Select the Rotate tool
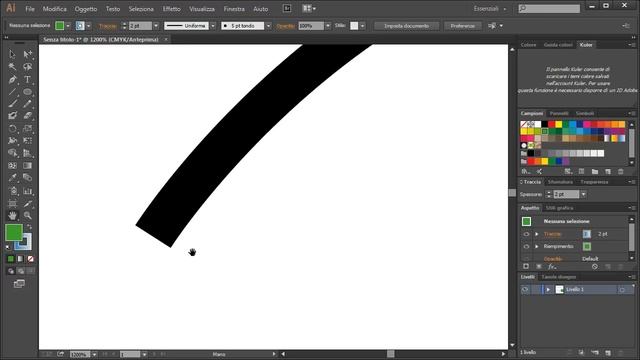Image resolution: width=640 pixels, height=360 pixels. tap(12, 129)
